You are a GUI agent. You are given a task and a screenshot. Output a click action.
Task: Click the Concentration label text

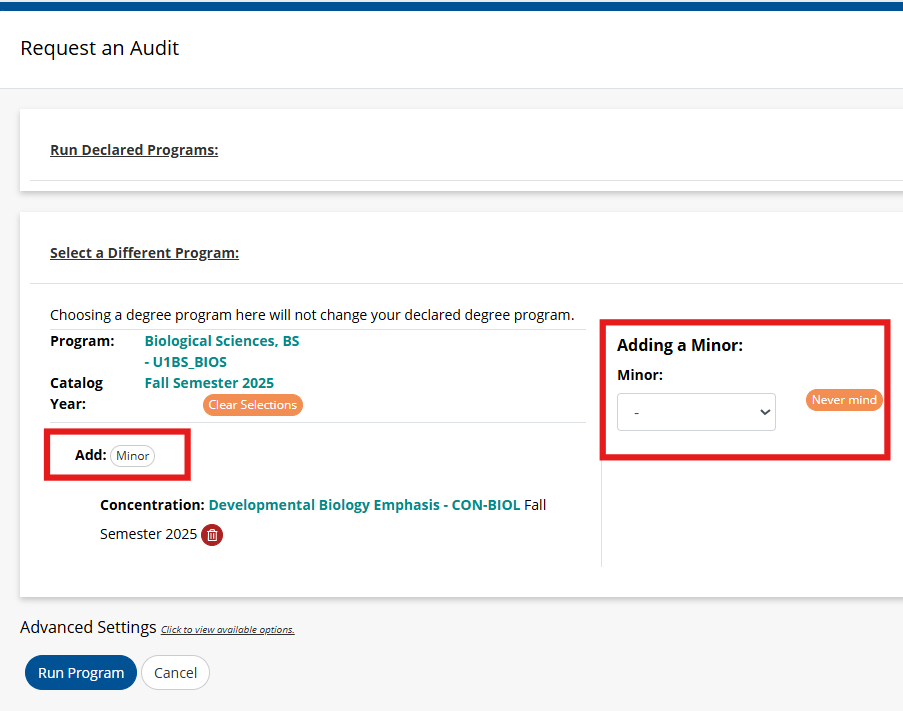(x=152, y=505)
